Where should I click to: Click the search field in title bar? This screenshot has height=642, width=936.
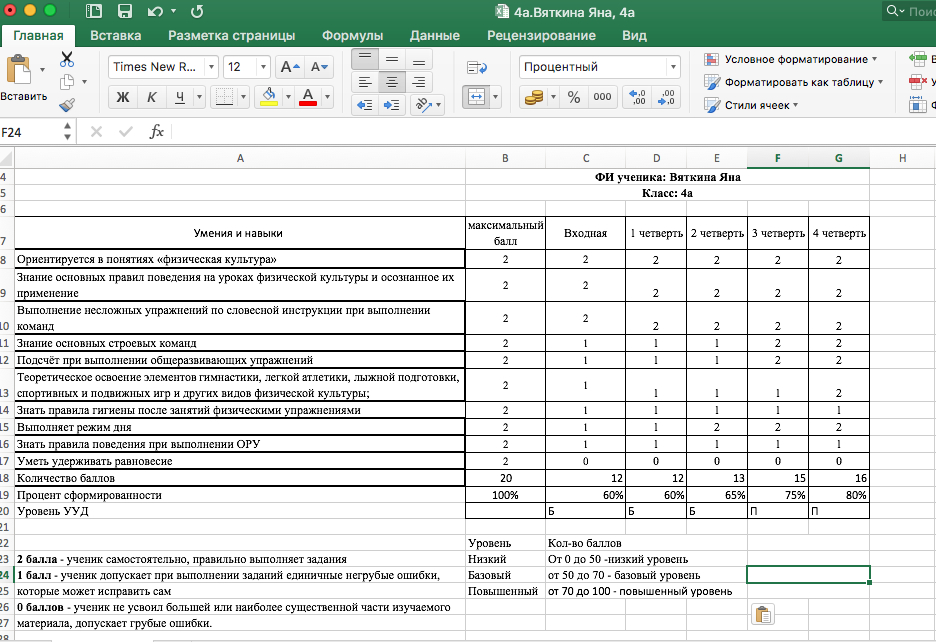pos(909,11)
